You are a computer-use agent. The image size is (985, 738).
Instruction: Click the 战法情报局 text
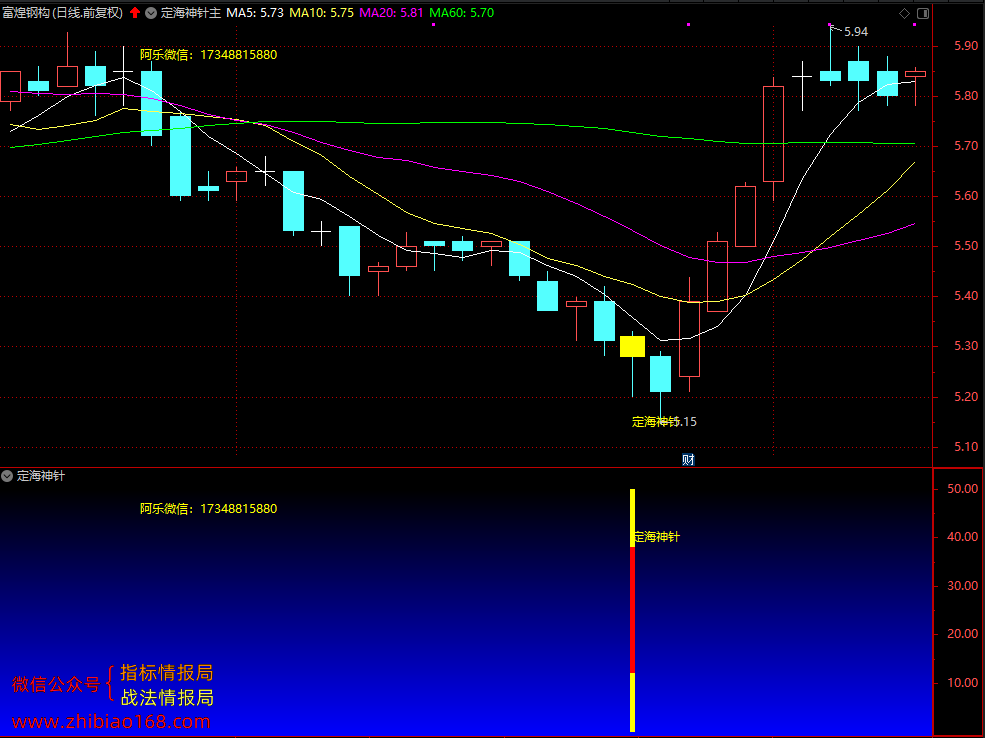tap(167, 698)
